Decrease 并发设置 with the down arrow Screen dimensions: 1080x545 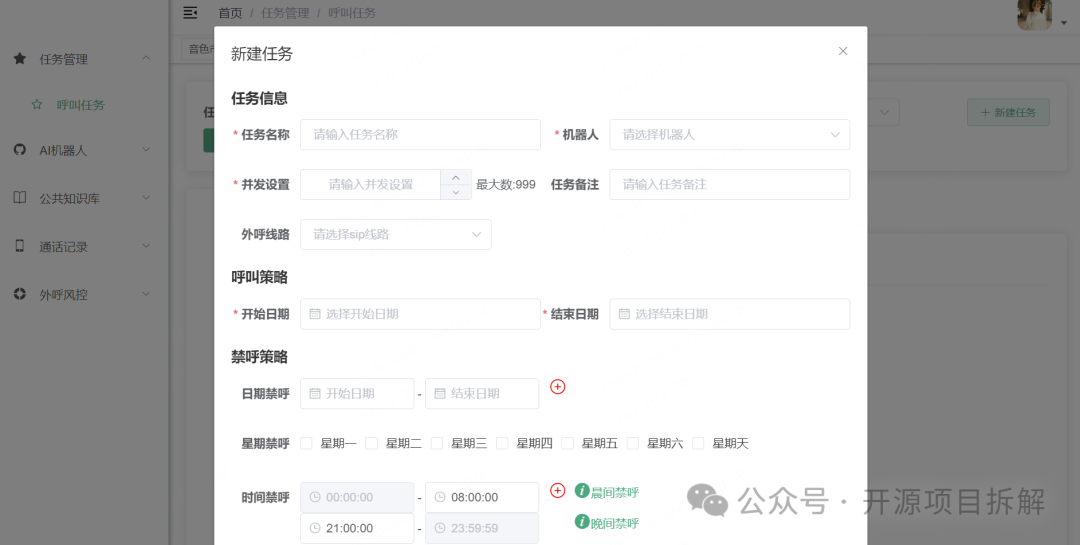point(456,192)
